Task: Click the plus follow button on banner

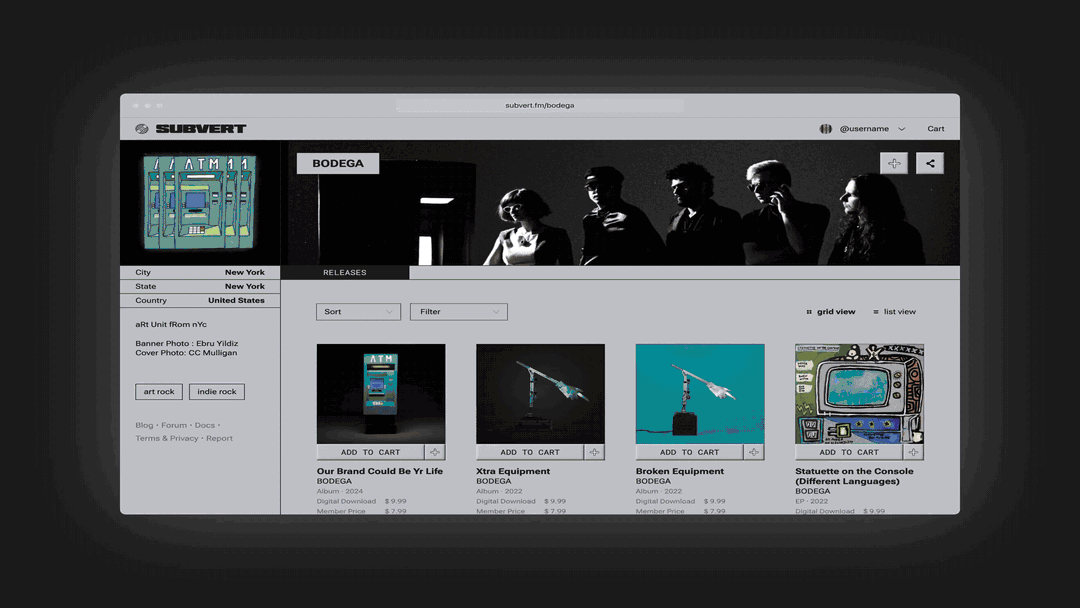Action: 894,163
